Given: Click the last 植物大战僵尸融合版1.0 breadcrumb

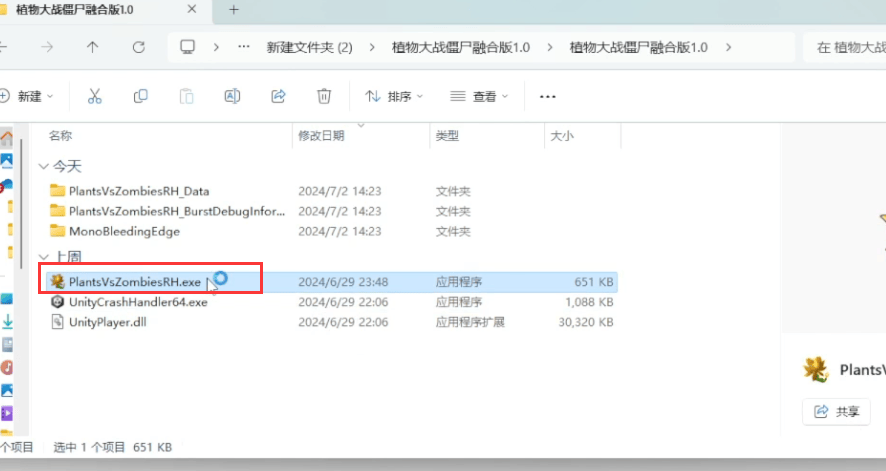Looking at the screenshot, I should pyautogui.click(x=639, y=47).
